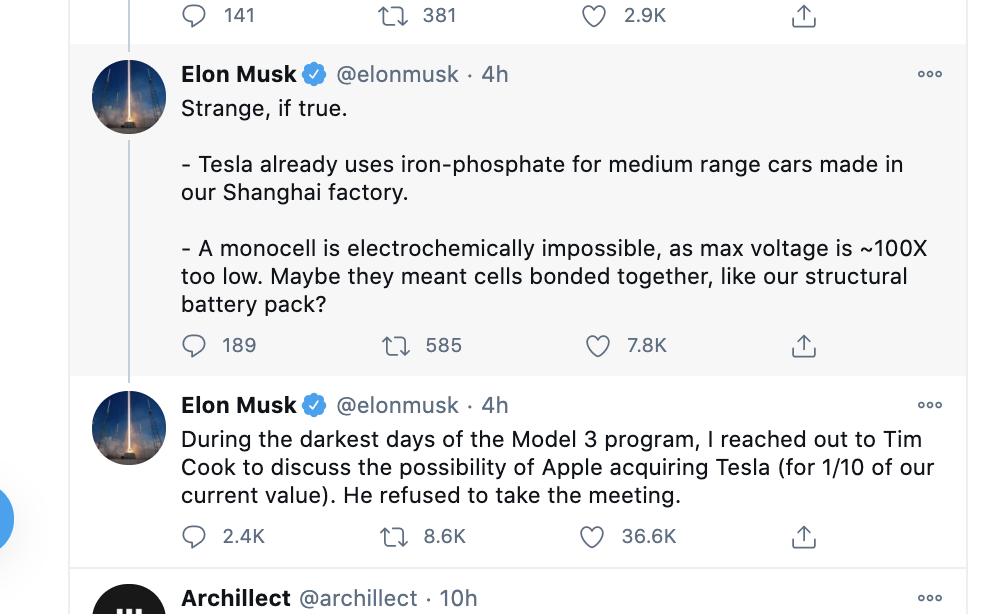Share the Tim Cook tweet
The height and width of the screenshot is (614, 1004).
(804, 537)
